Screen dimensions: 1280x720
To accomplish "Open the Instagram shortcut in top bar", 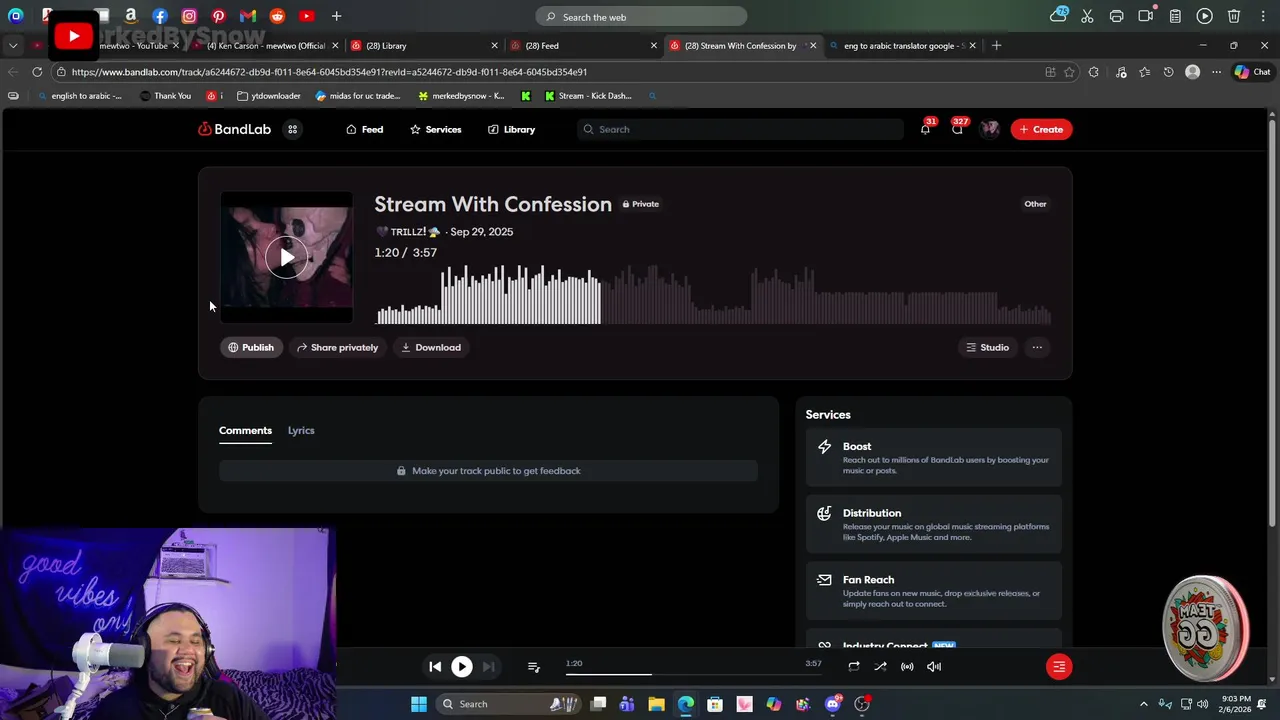I will [189, 16].
